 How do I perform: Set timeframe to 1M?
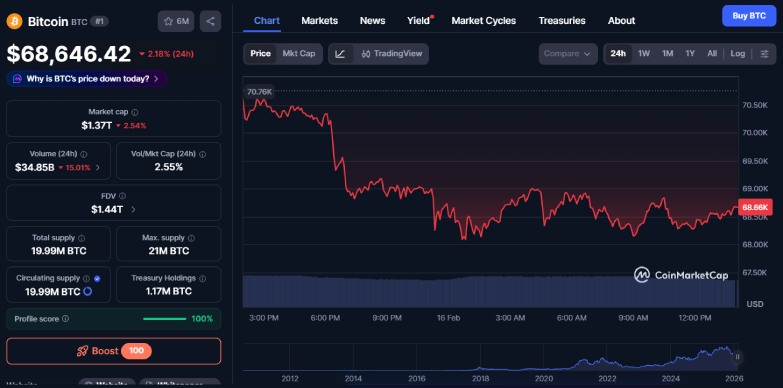click(x=668, y=54)
